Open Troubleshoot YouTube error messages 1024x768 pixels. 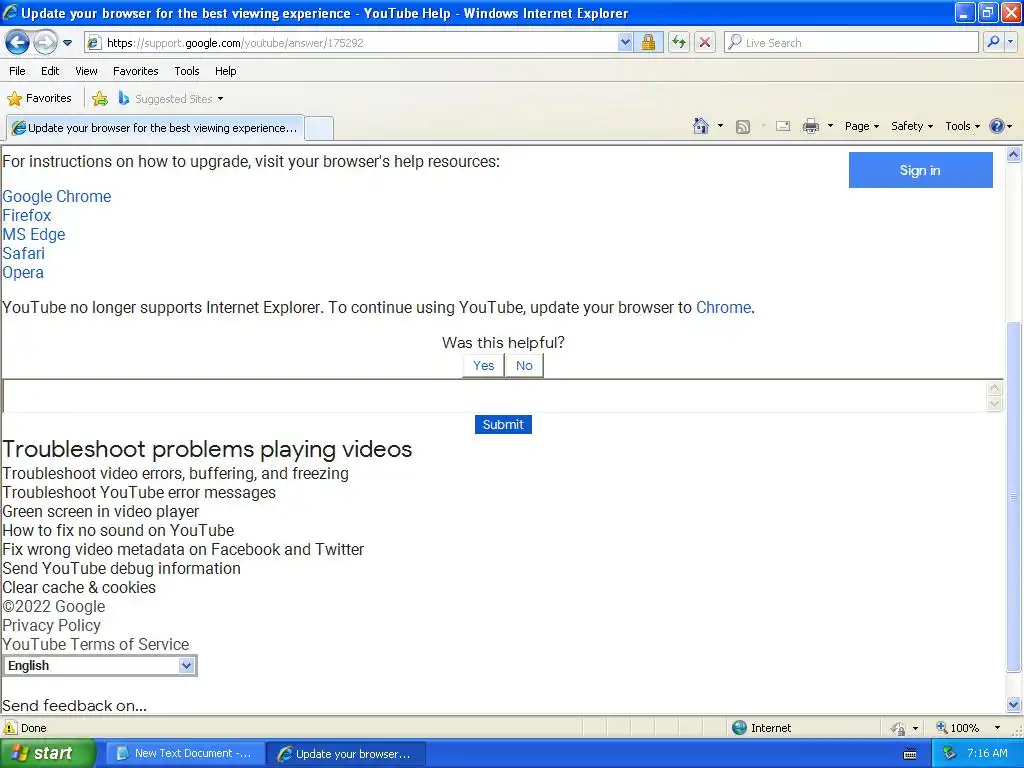(139, 492)
